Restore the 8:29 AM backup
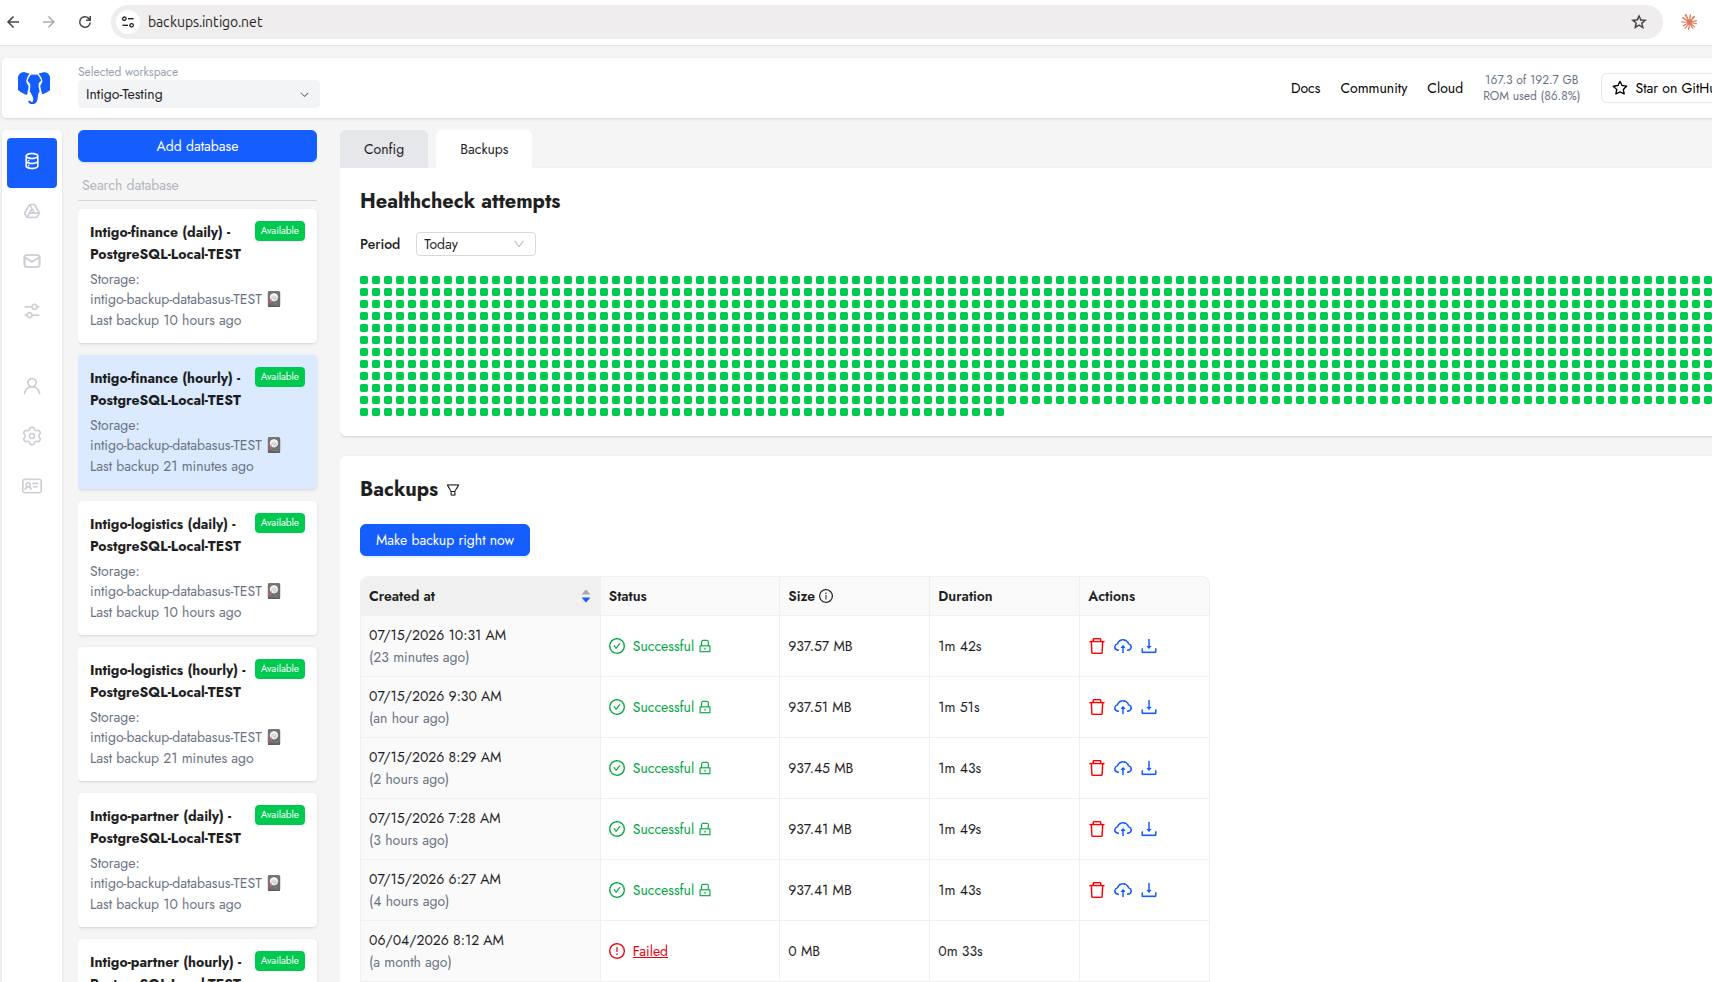This screenshot has width=1712, height=982. tap(1123, 768)
